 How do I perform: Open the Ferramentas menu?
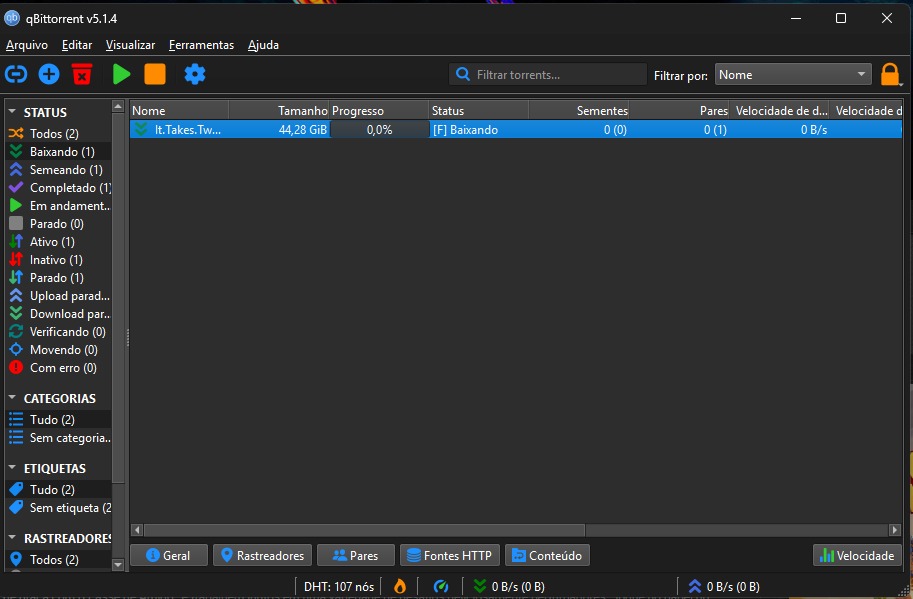(201, 45)
